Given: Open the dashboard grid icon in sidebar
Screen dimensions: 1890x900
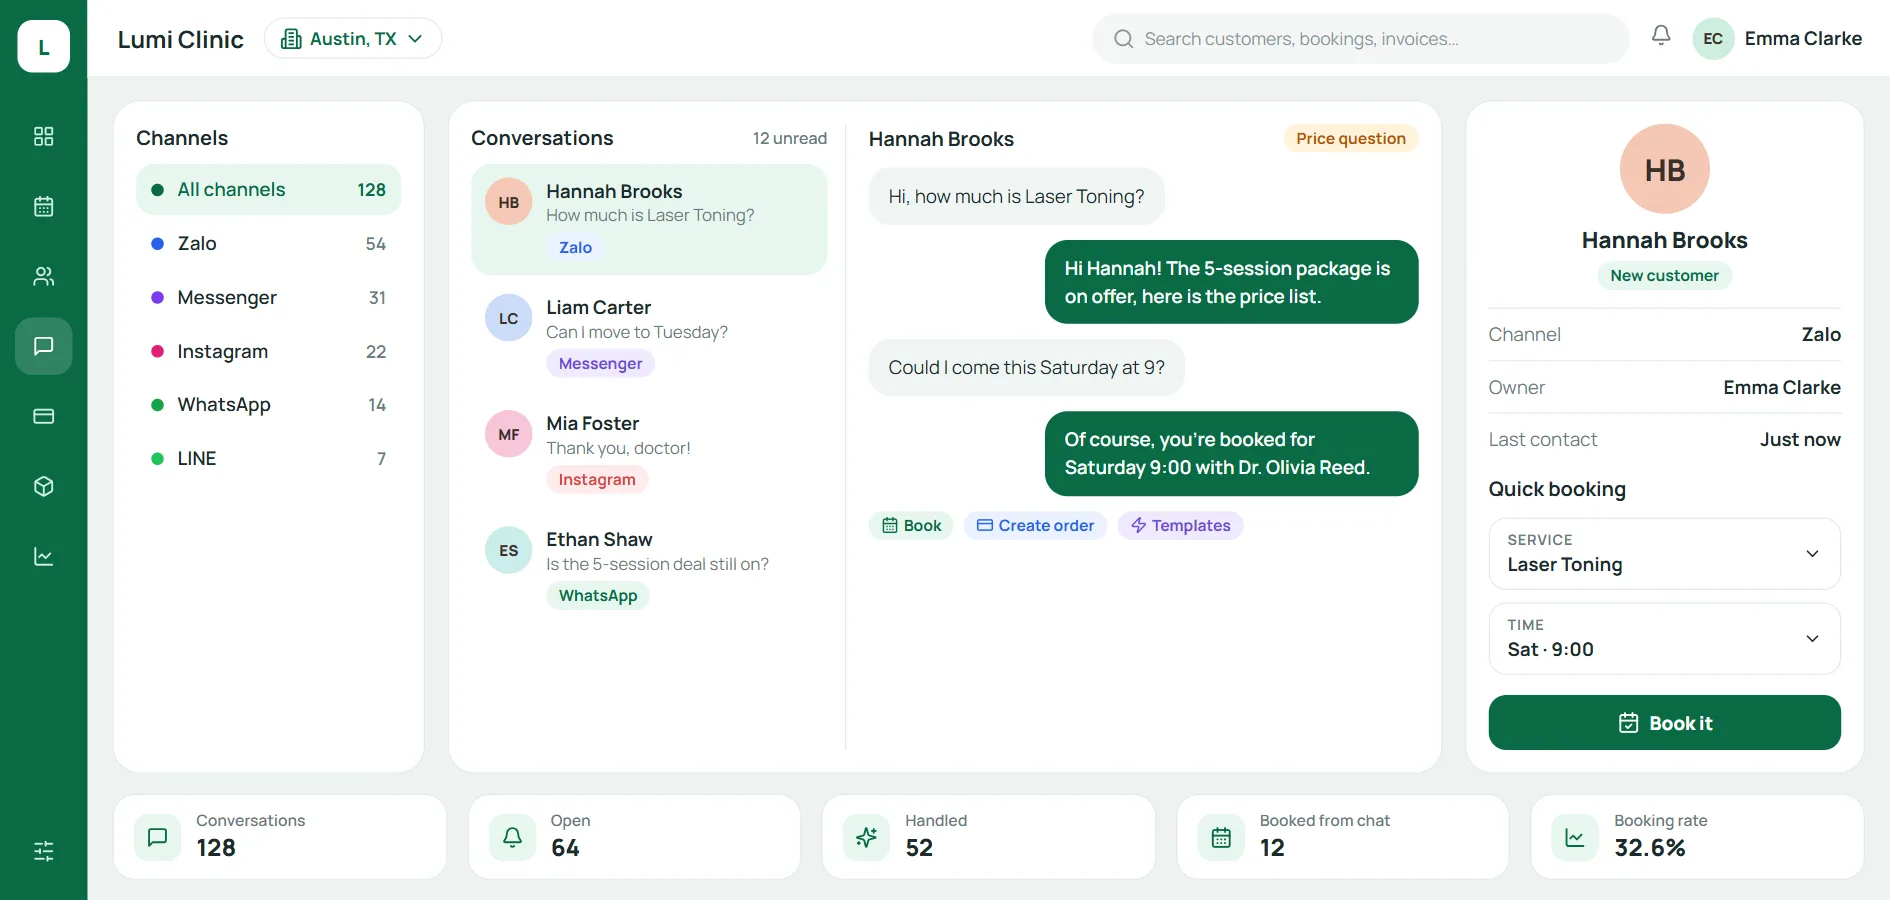Looking at the screenshot, I should point(43,136).
